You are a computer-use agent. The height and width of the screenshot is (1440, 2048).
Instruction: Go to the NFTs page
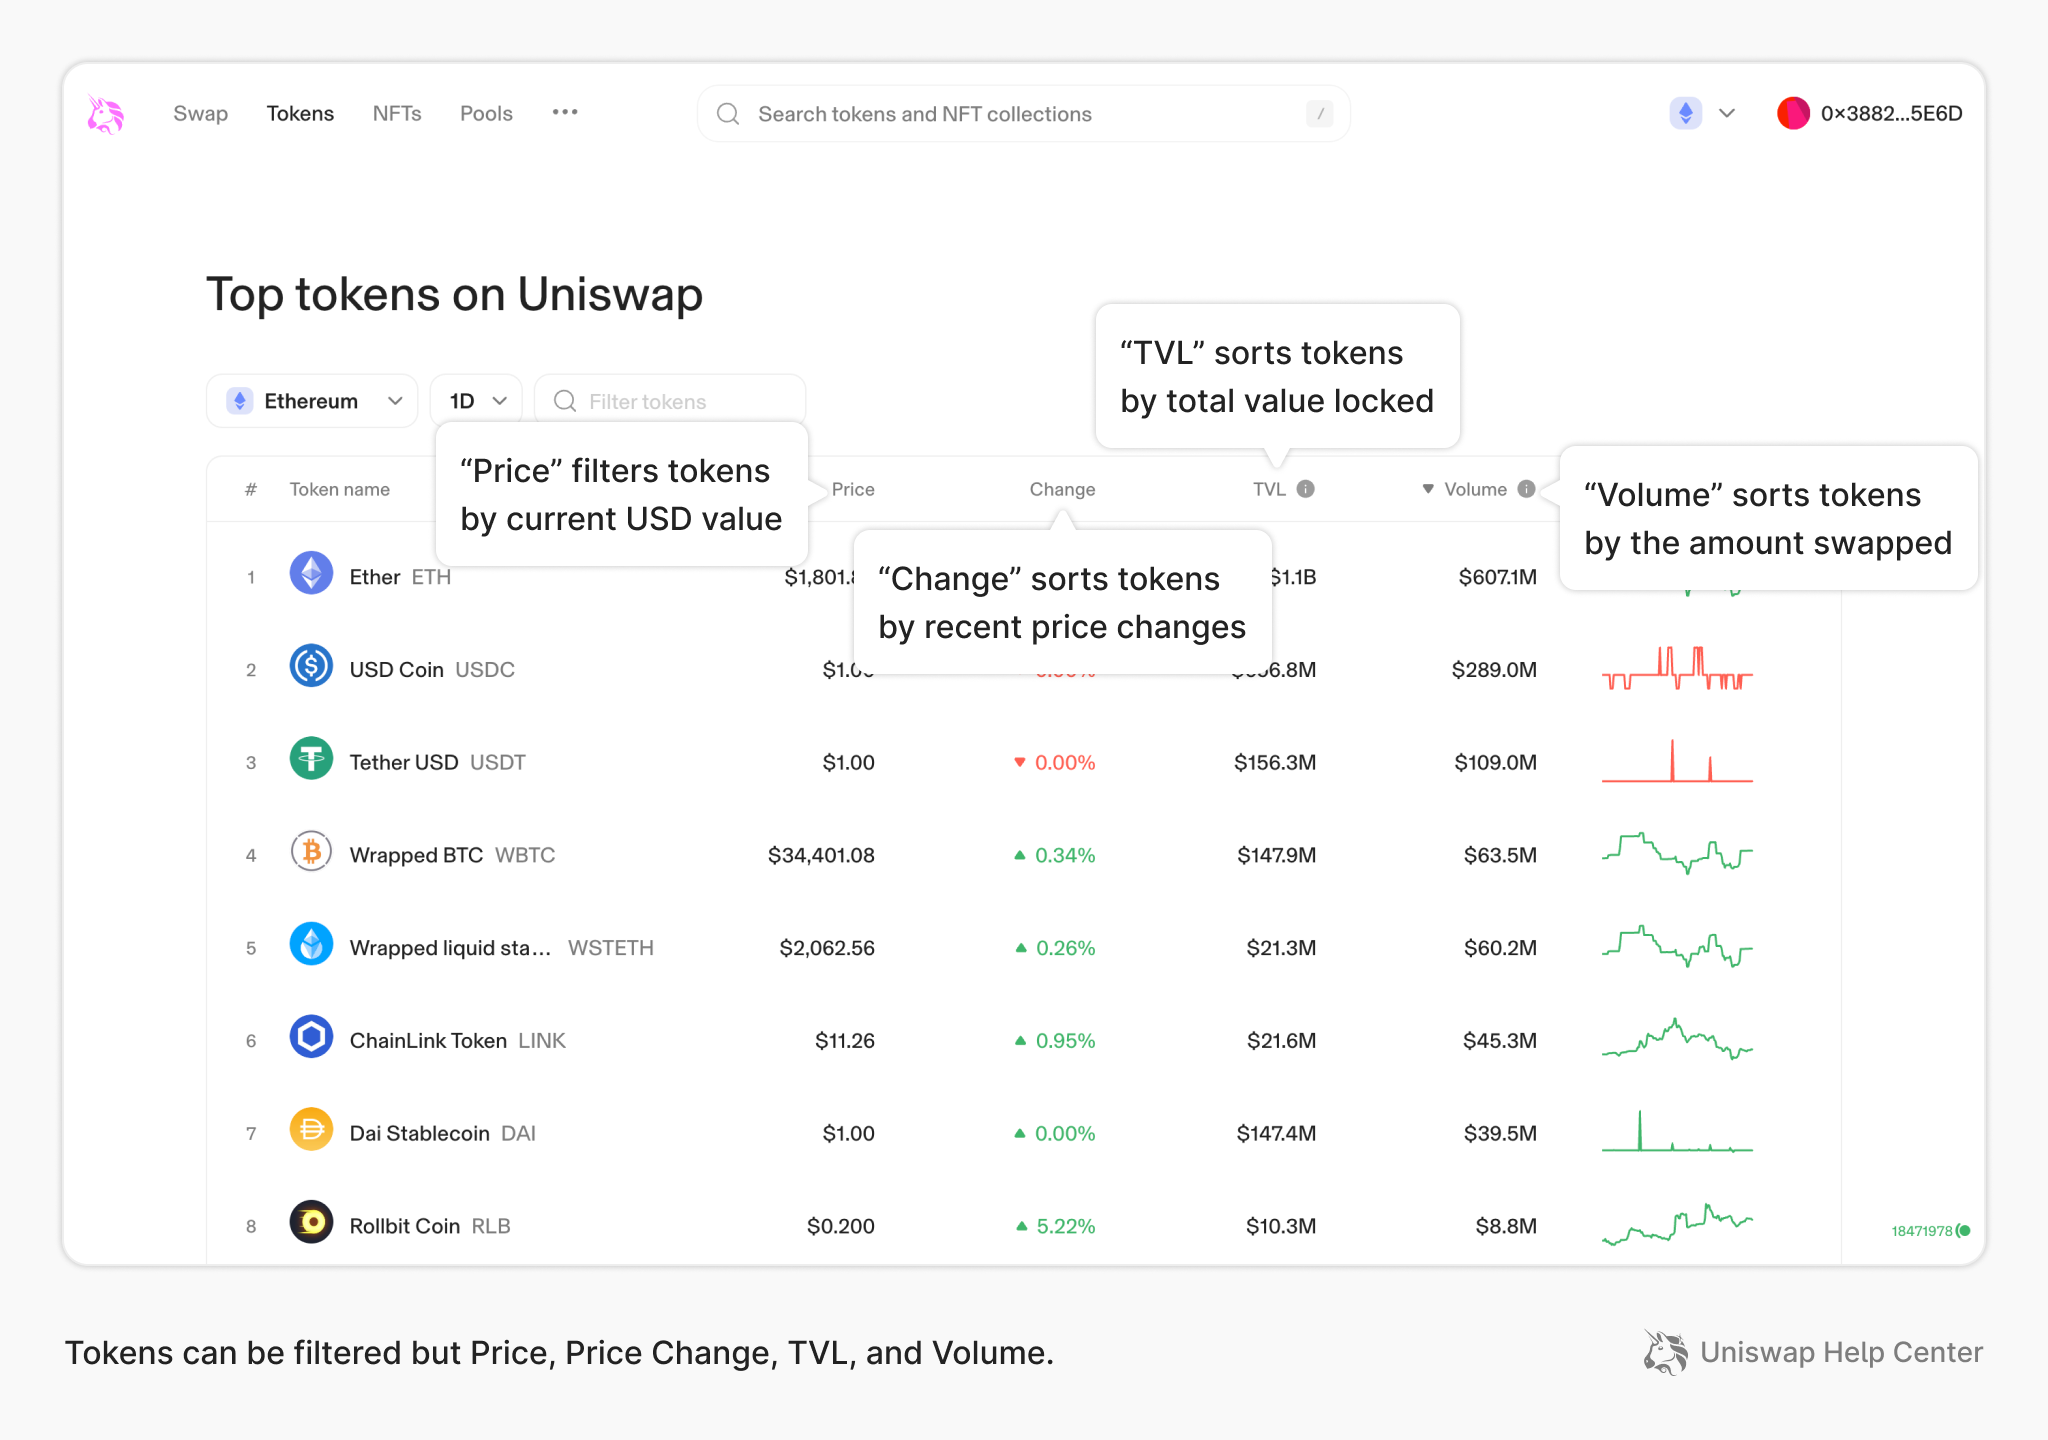pyautogui.click(x=397, y=114)
